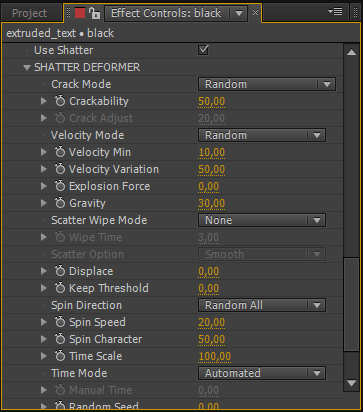This screenshot has height=412, width=363.
Task: Collapse the SHATTER DEFORMER group
Action: (x=27, y=68)
